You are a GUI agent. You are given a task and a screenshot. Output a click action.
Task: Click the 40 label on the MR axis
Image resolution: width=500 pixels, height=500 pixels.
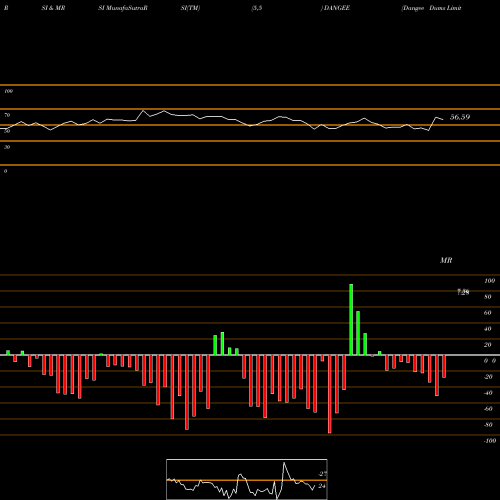(488, 329)
